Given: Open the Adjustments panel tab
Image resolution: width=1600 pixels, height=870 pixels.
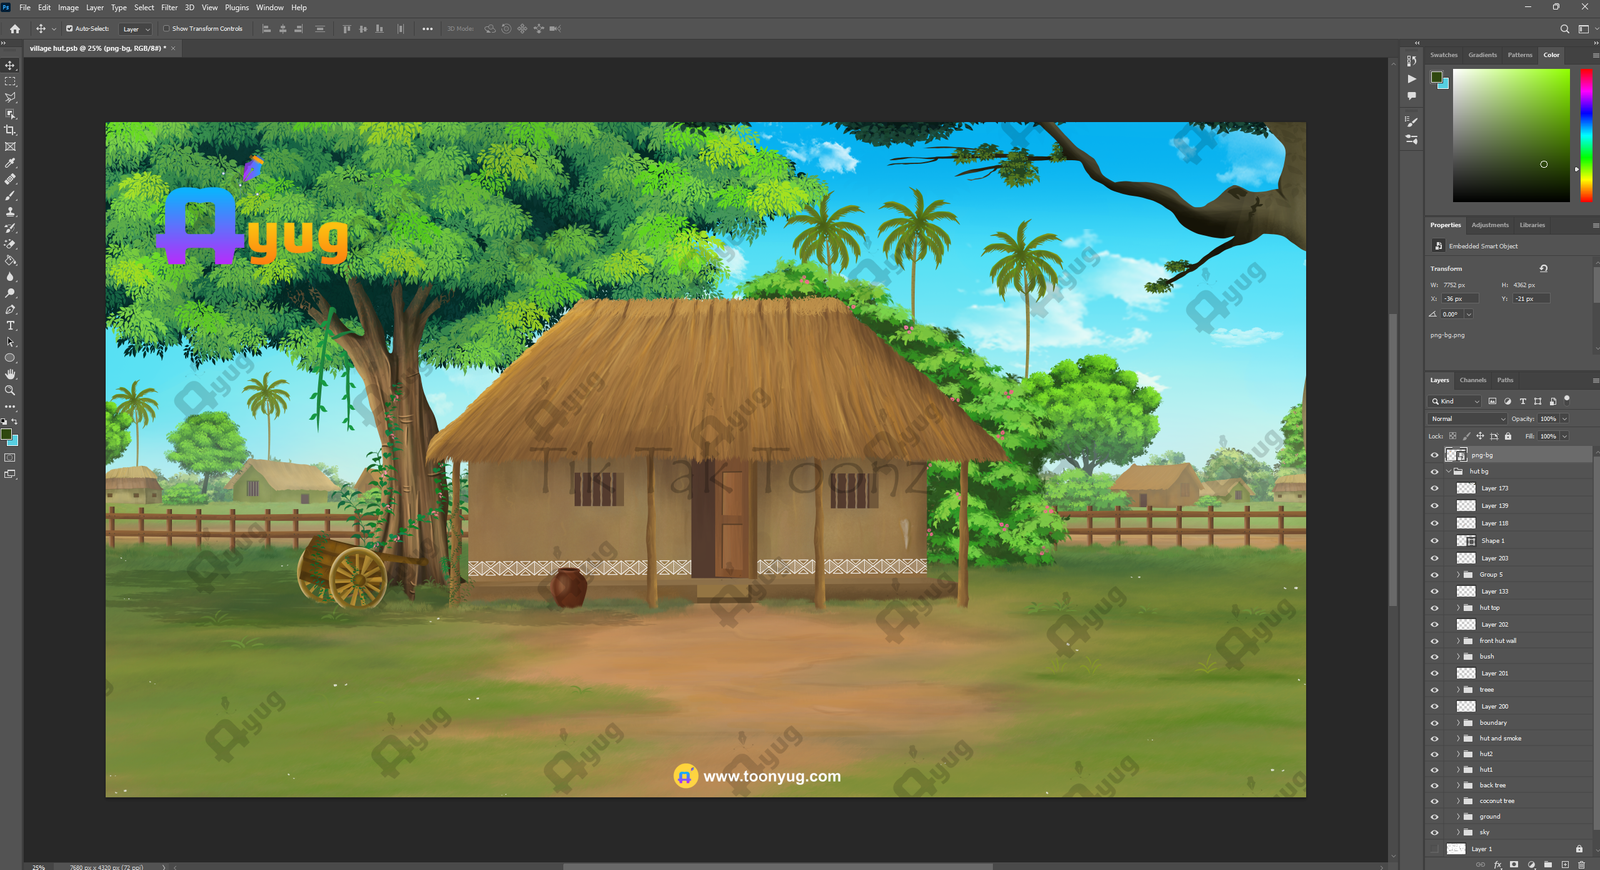Looking at the screenshot, I should coord(1489,225).
